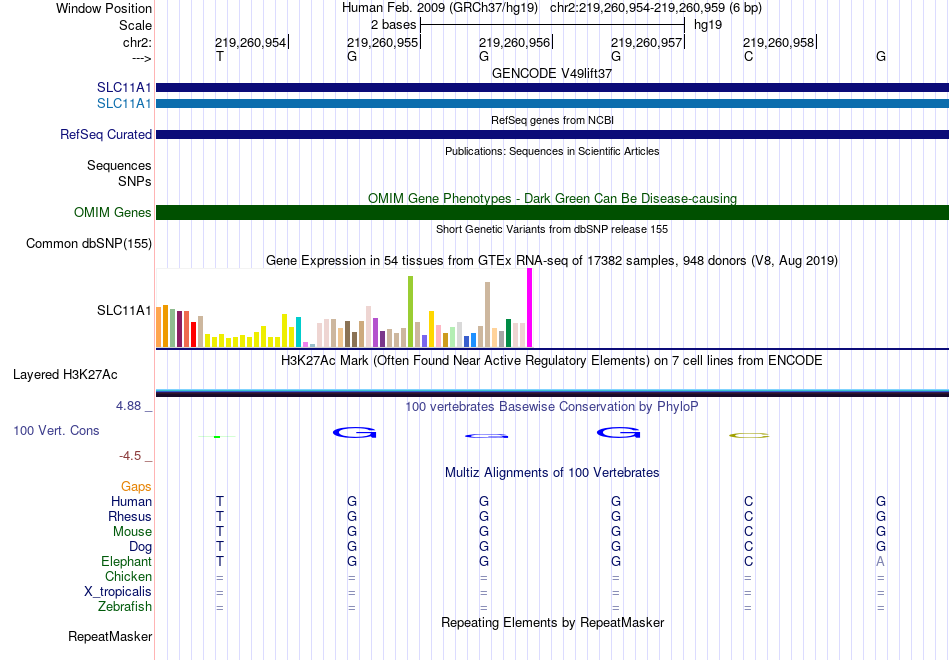This screenshot has width=950, height=660.
Task: Click the 219,260,955 ruler coordinate
Action: tap(382, 42)
